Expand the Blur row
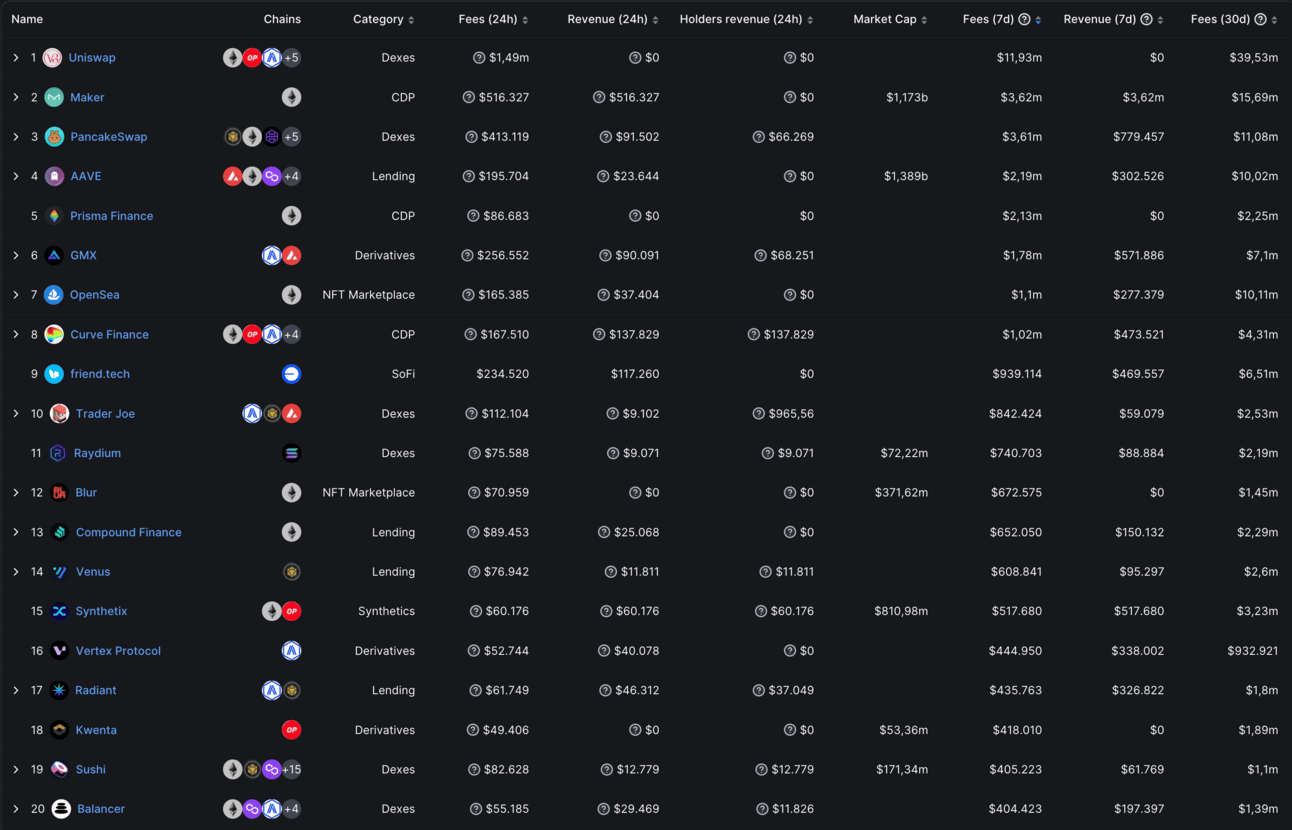This screenshot has width=1292, height=830. point(16,493)
